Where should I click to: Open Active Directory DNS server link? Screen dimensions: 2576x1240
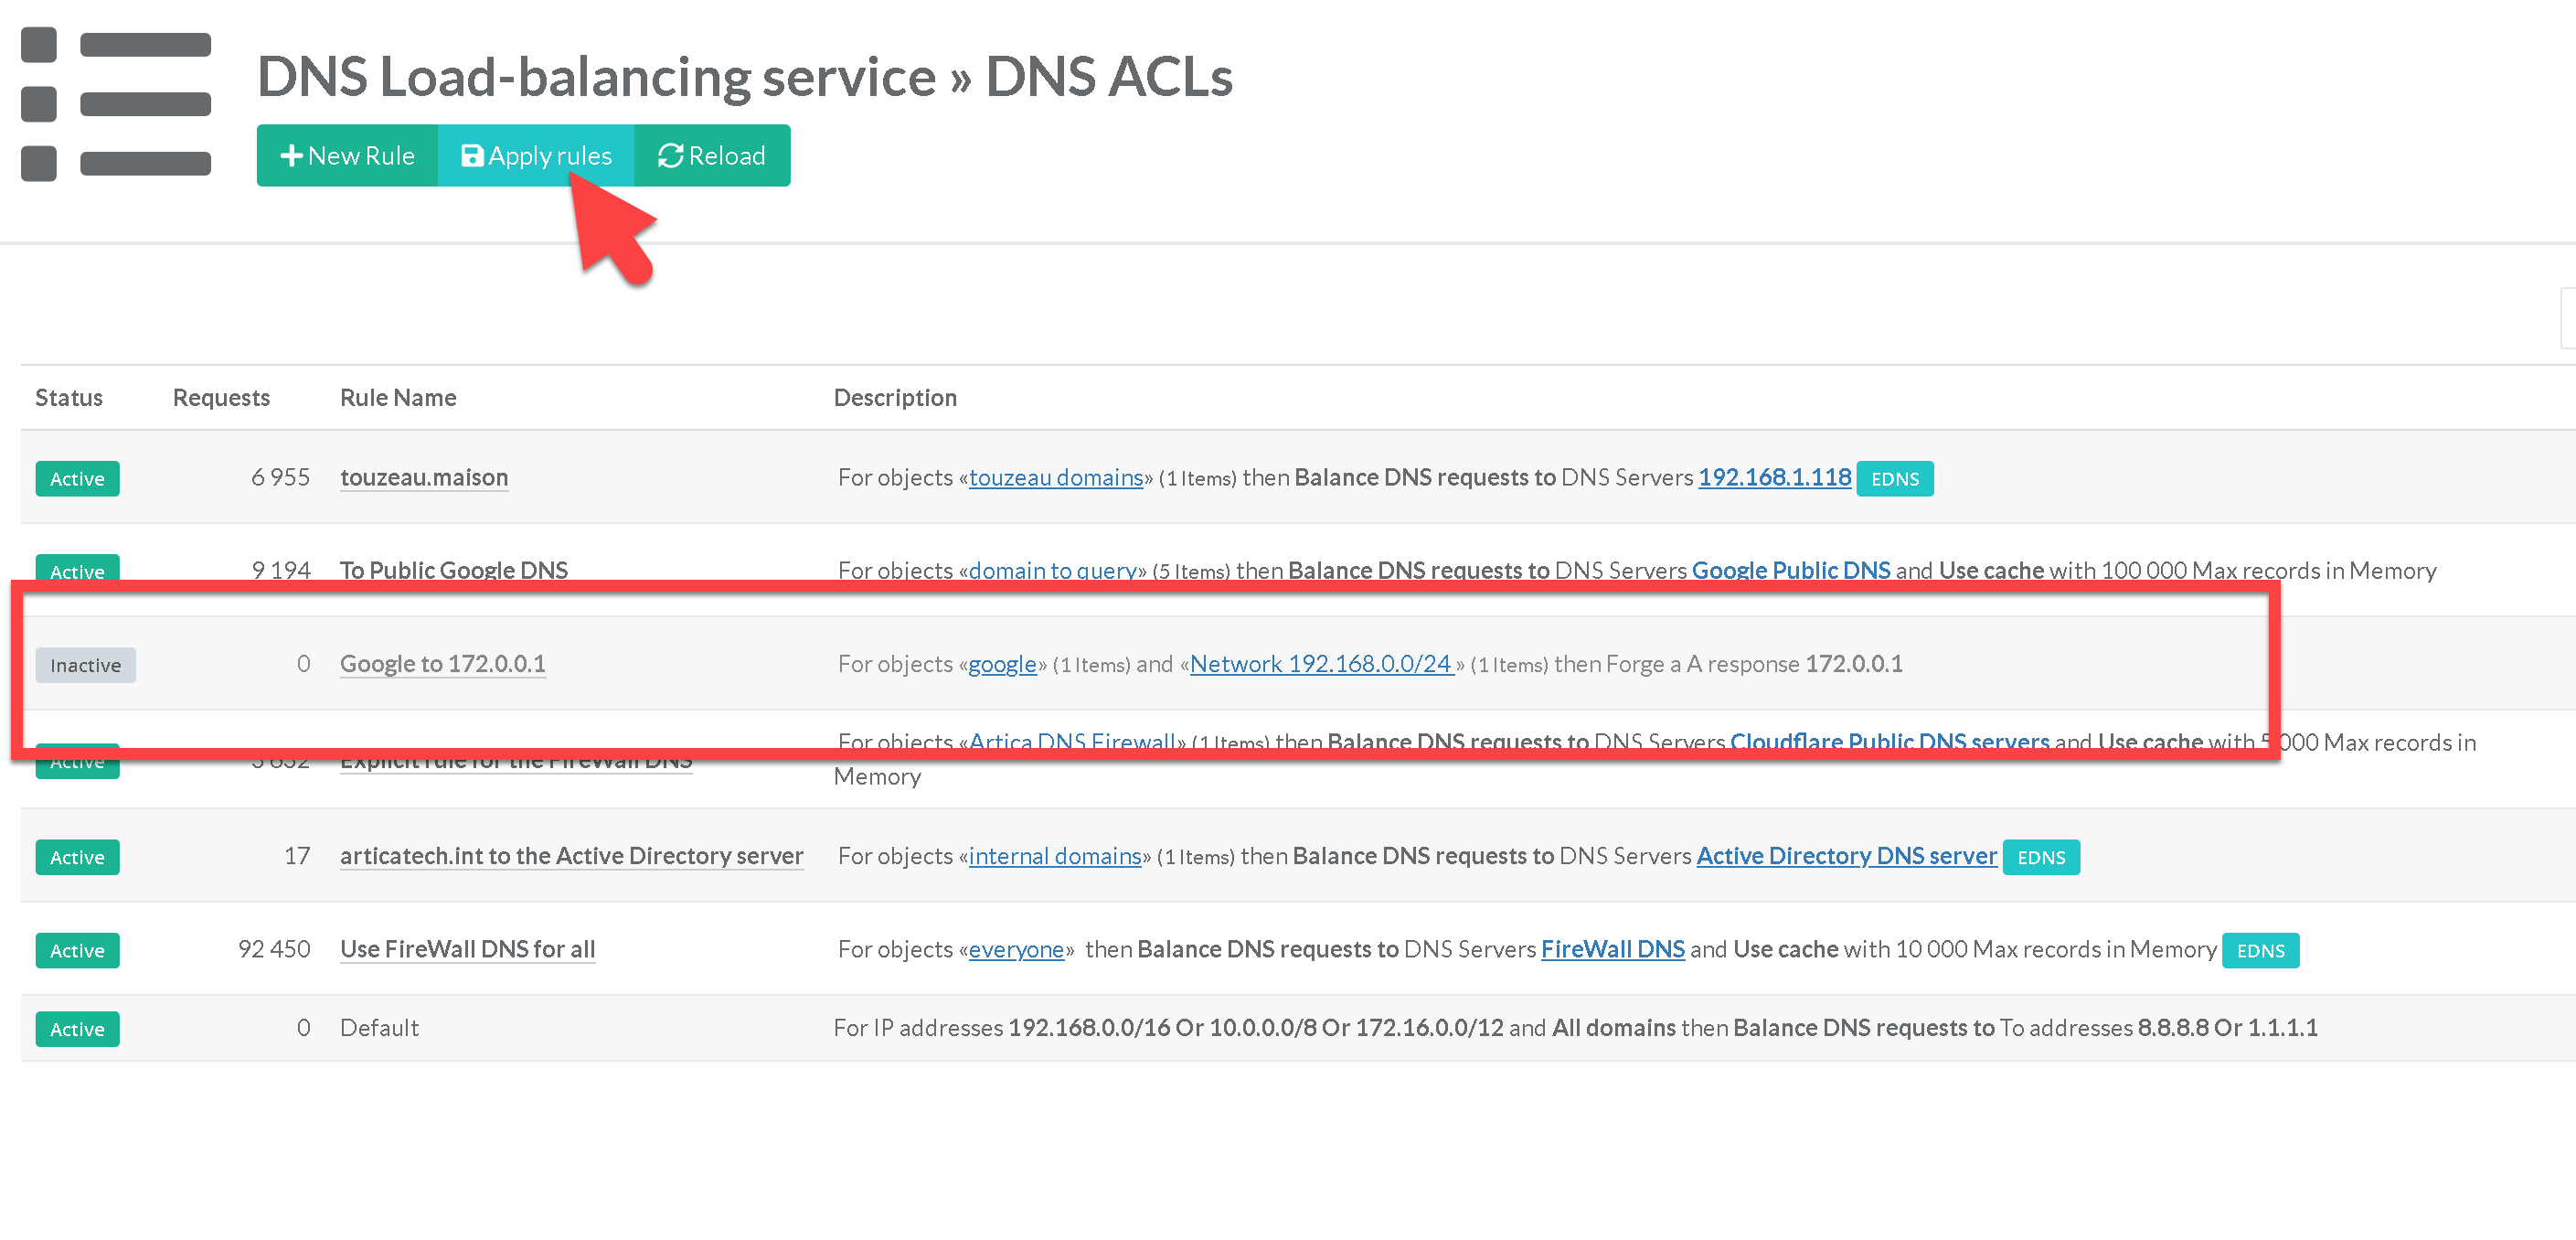click(1846, 856)
